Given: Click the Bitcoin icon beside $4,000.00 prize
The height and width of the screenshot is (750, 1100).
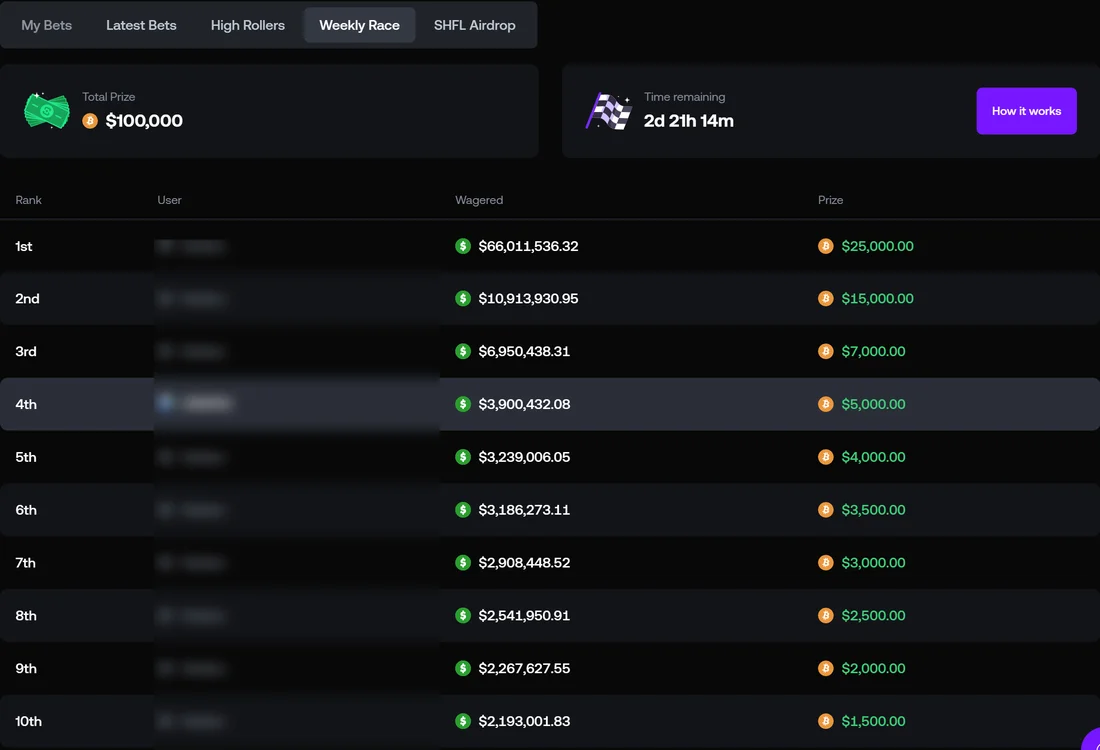Looking at the screenshot, I should click(x=826, y=457).
